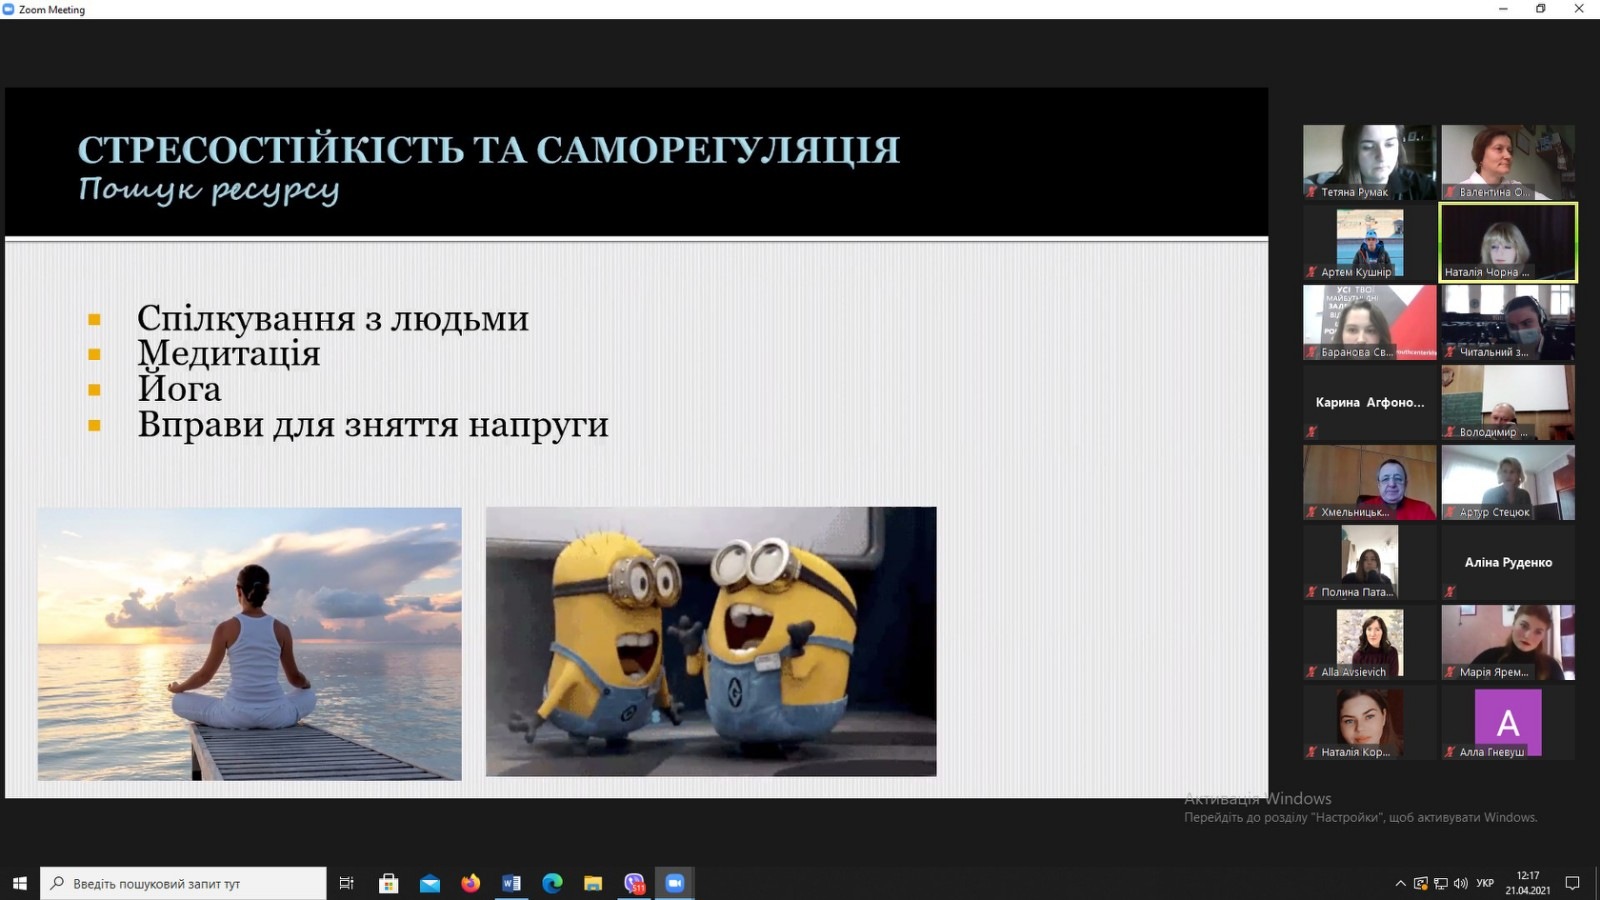
Task: Open Microsoft Edge from taskbar
Action: pyautogui.click(x=552, y=883)
